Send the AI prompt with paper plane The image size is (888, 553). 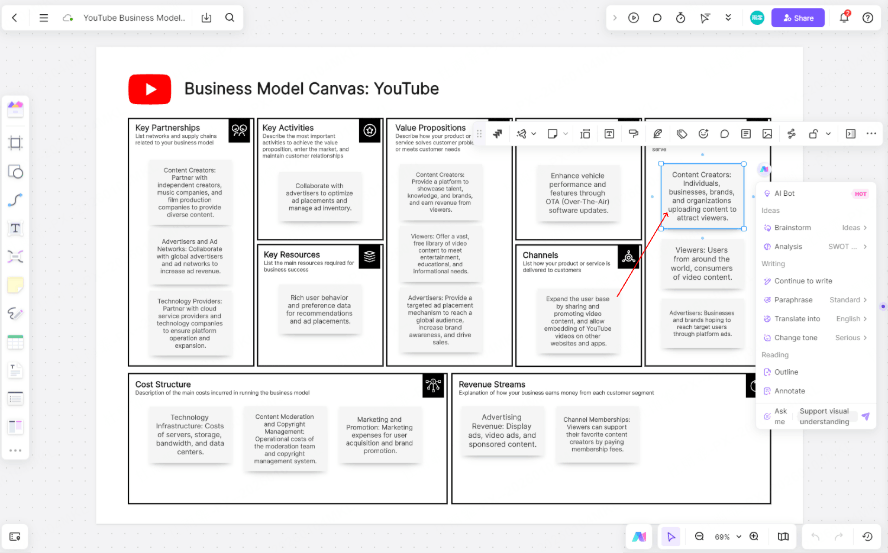(x=865, y=416)
